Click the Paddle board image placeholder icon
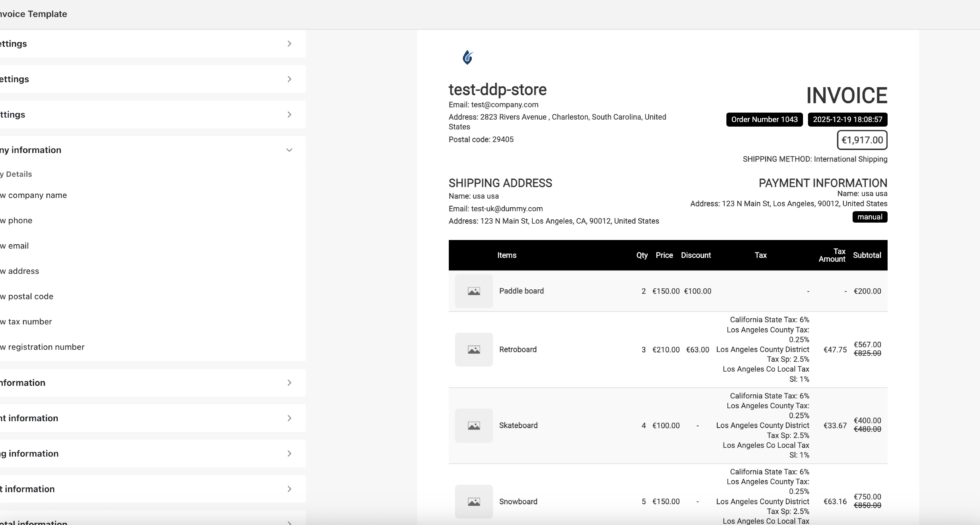Viewport: 980px width, 525px height. point(473,291)
